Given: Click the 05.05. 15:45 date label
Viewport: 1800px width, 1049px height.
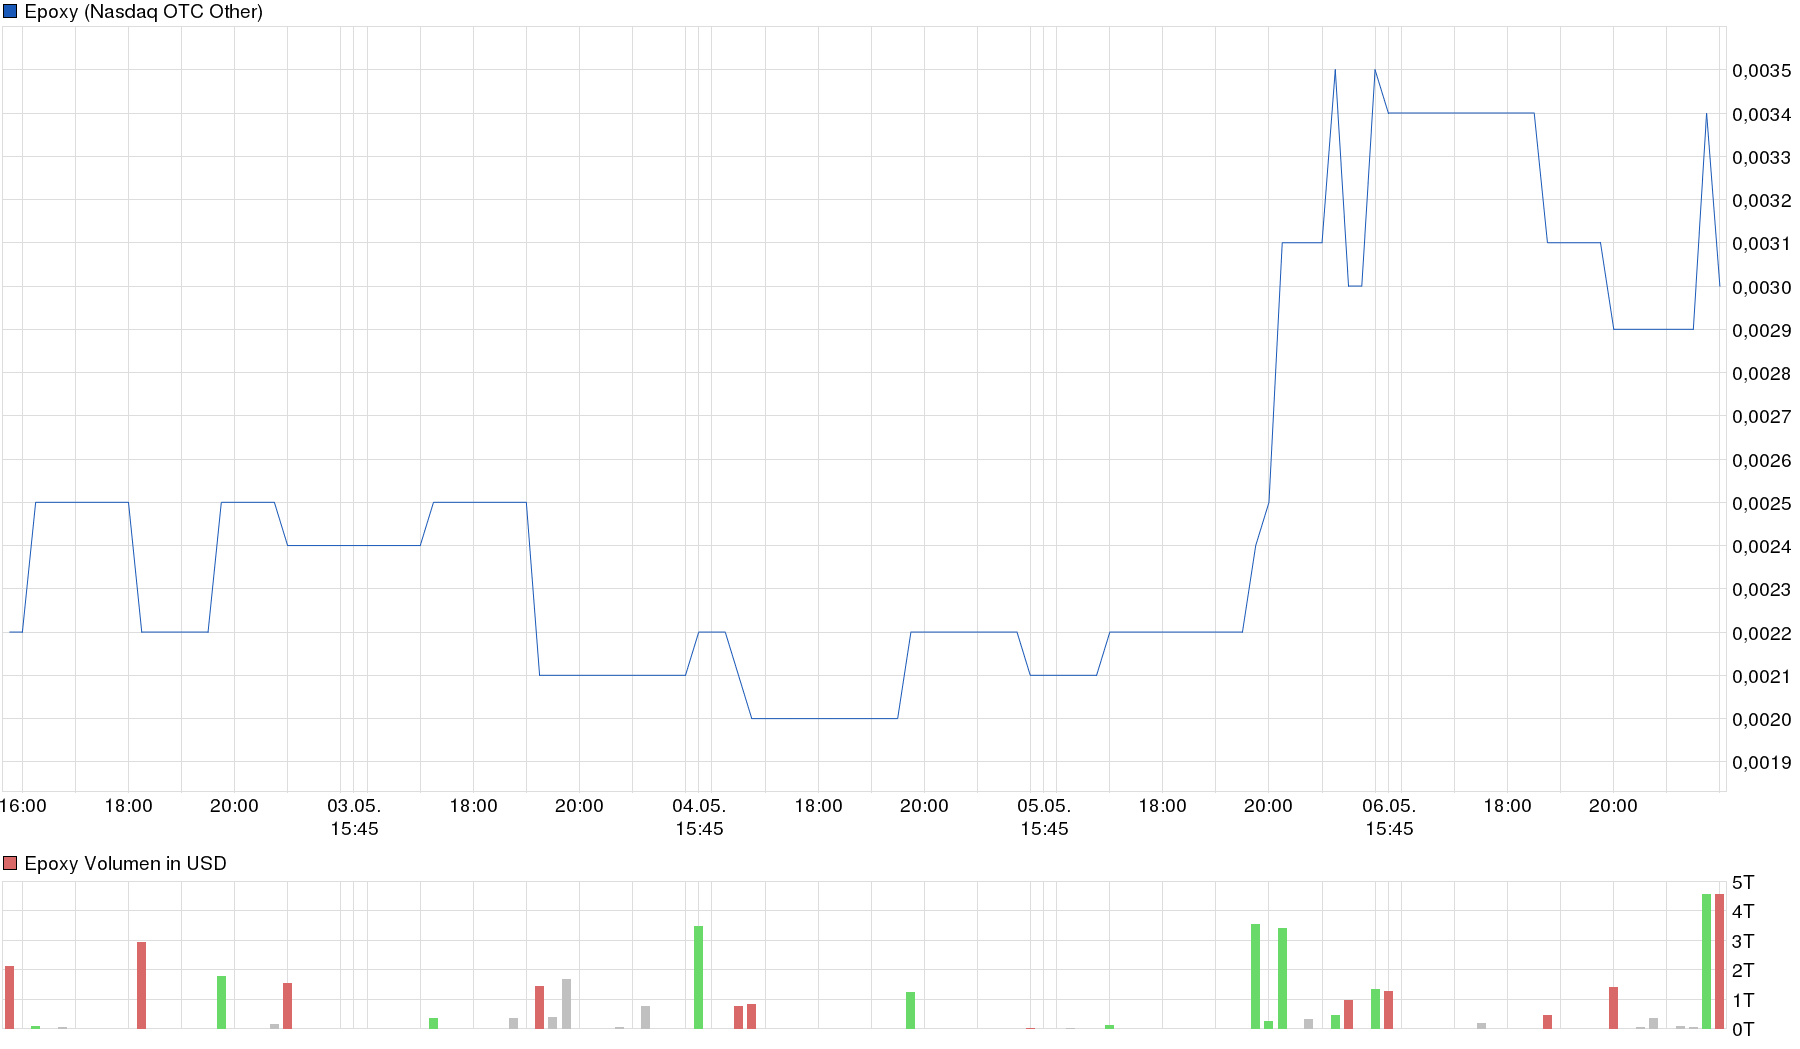Looking at the screenshot, I should (x=1044, y=817).
